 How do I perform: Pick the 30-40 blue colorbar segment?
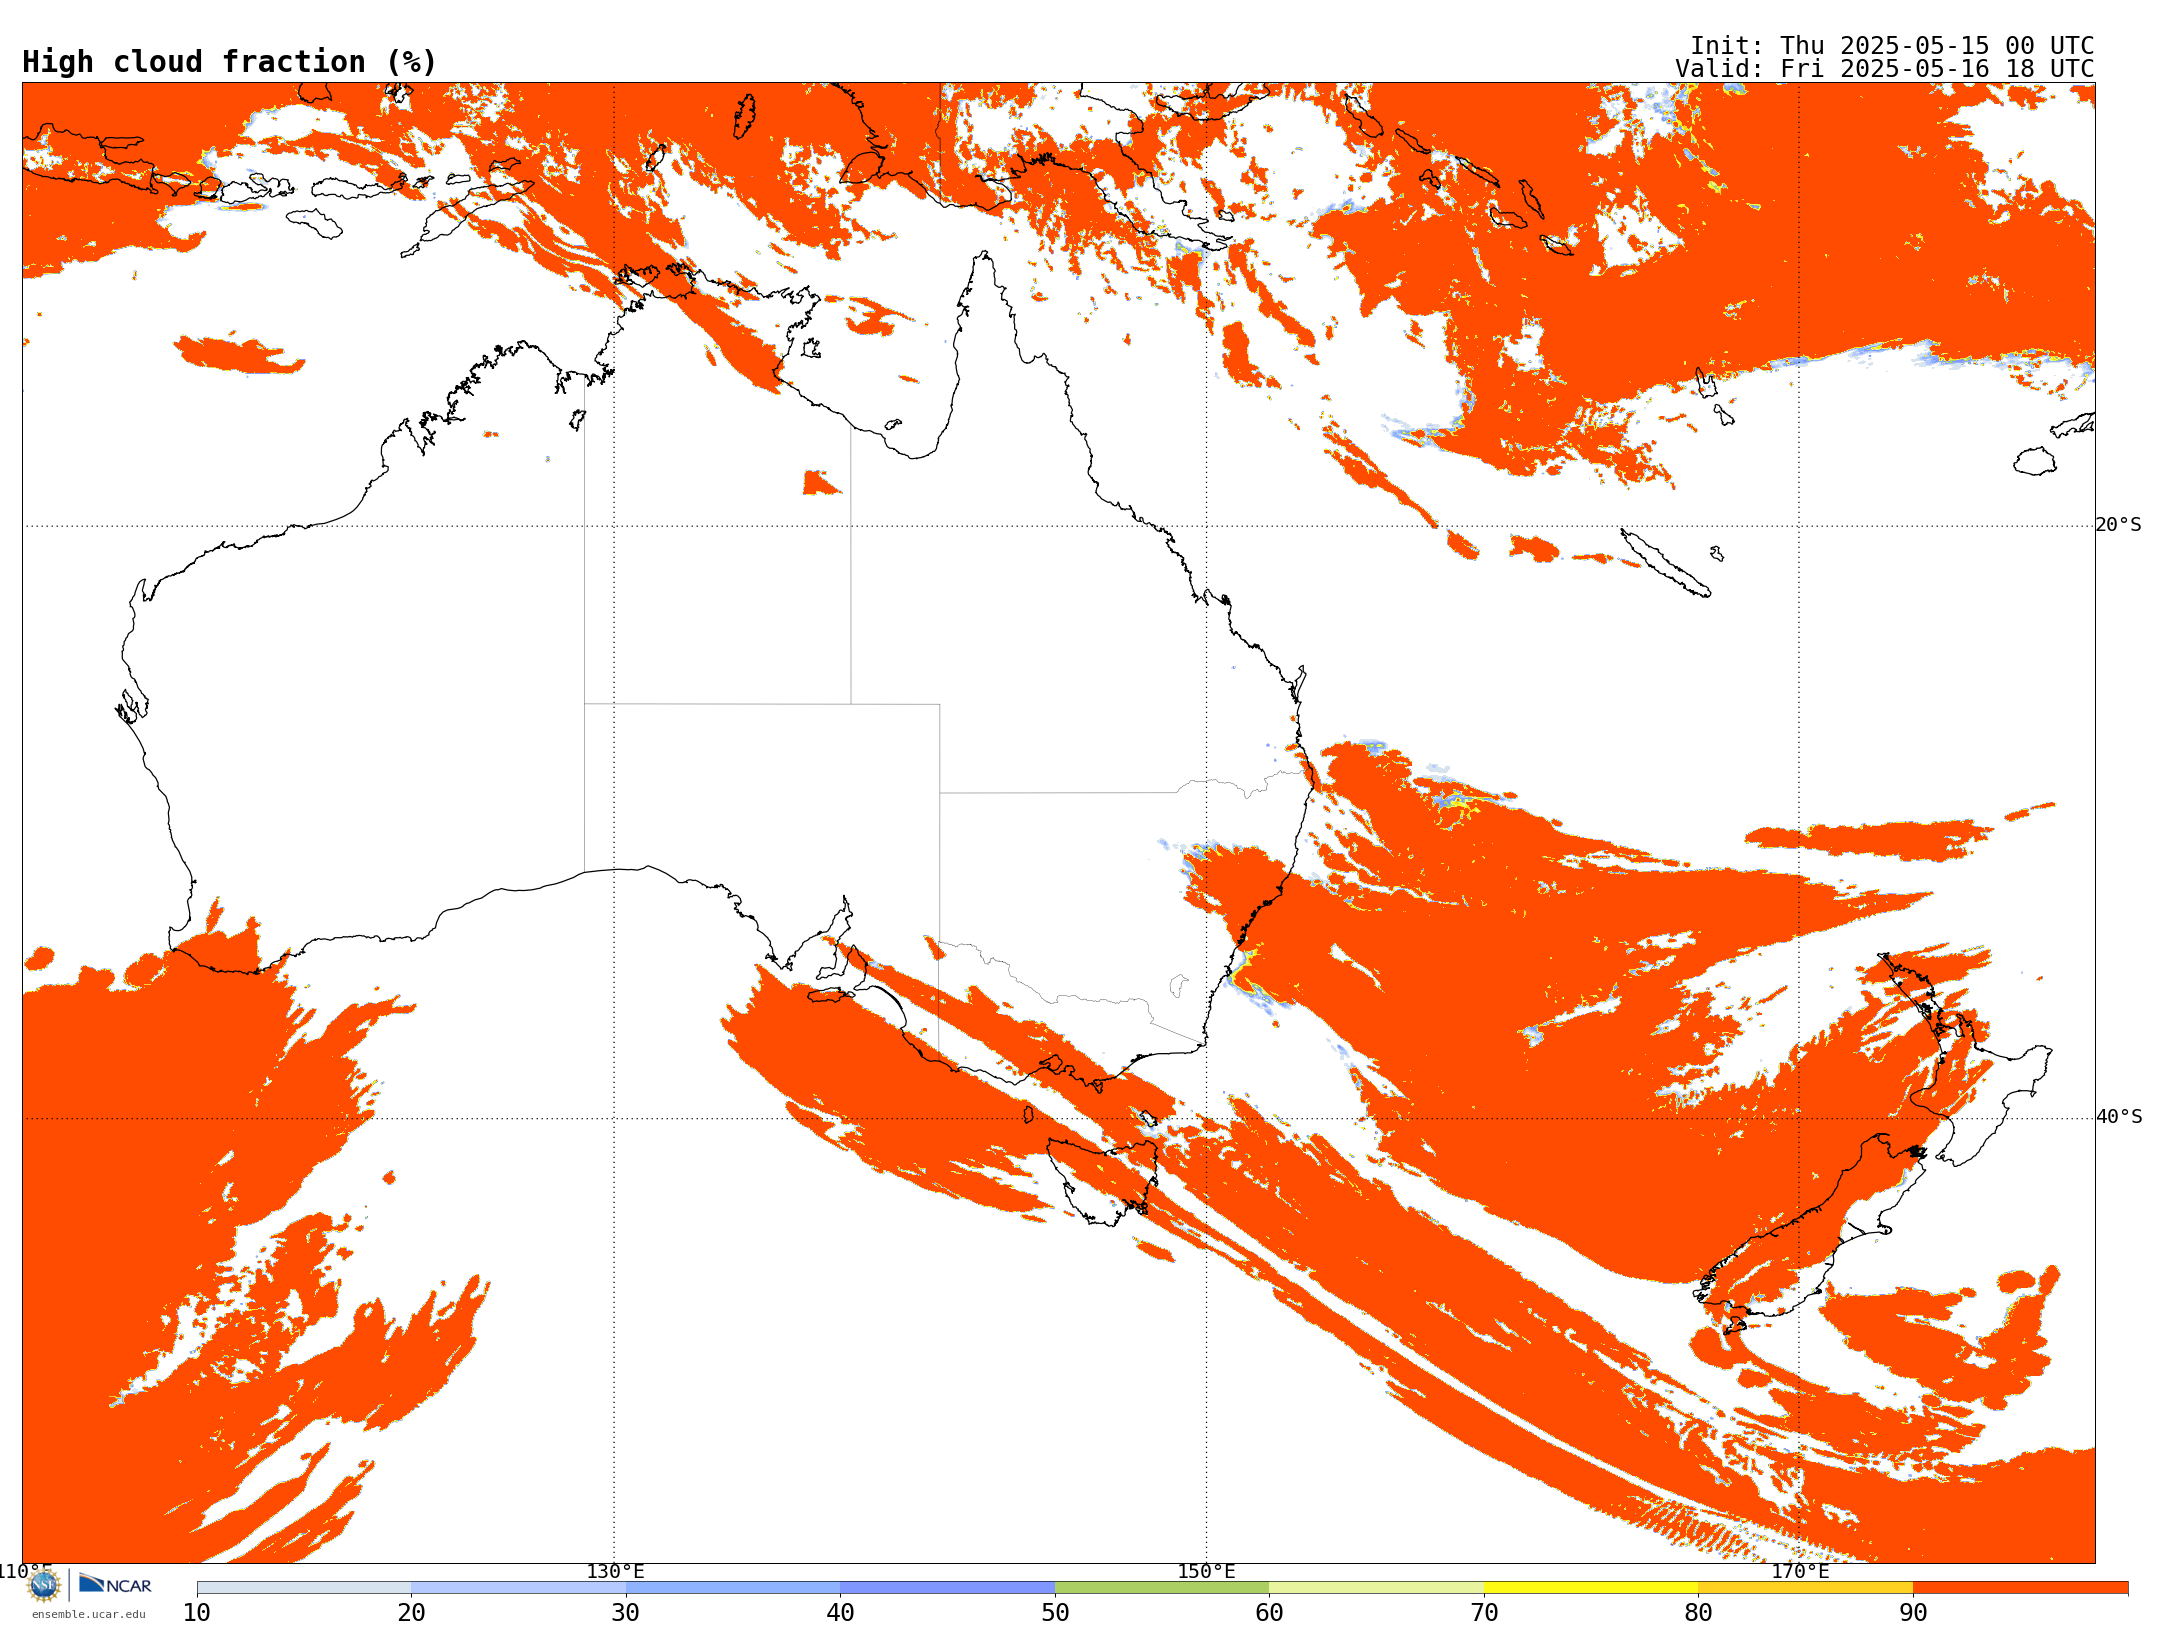pos(733,1588)
